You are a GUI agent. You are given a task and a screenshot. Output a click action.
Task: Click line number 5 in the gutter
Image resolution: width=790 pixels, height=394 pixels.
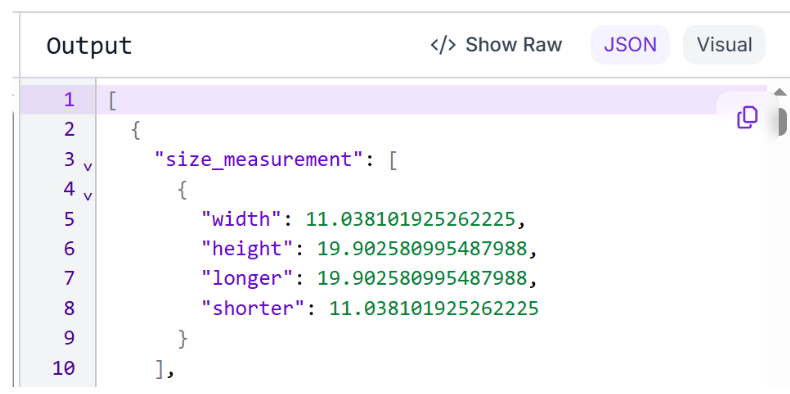(x=69, y=219)
